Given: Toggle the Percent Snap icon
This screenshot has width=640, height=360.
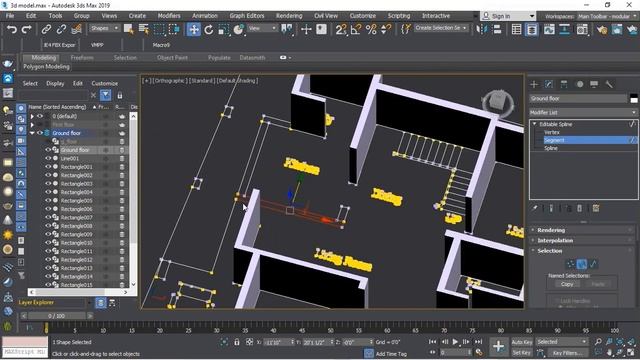Looking at the screenshot, I should tap(371, 29).
